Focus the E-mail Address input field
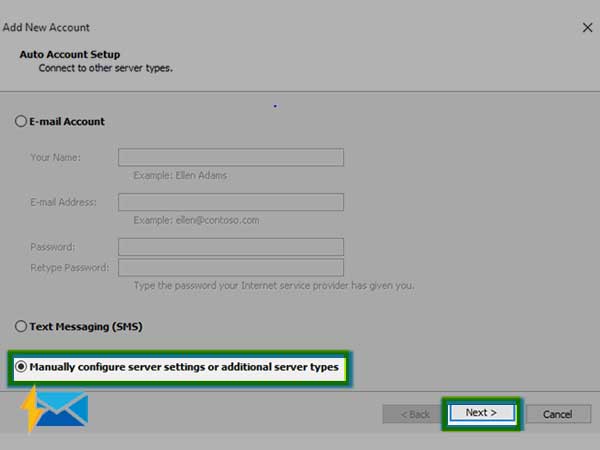600x450 pixels. (231, 202)
